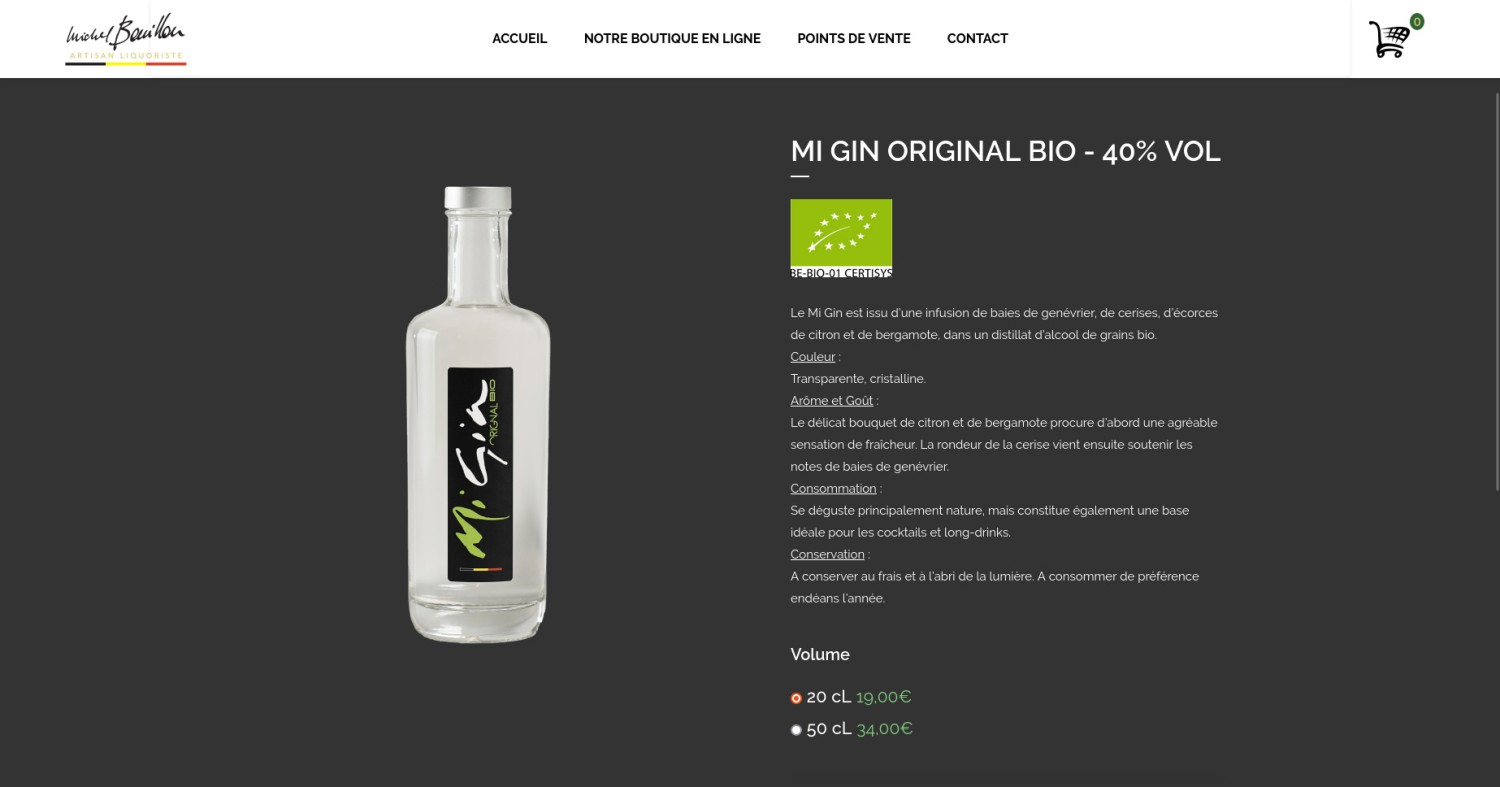Click the Mi Gin label on the bottle
The image size is (1500, 787).
tap(480, 474)
